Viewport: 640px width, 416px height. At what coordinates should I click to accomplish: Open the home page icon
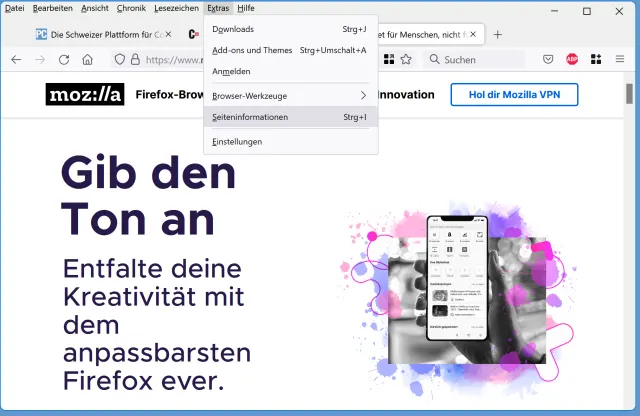[x=87, y=60]
